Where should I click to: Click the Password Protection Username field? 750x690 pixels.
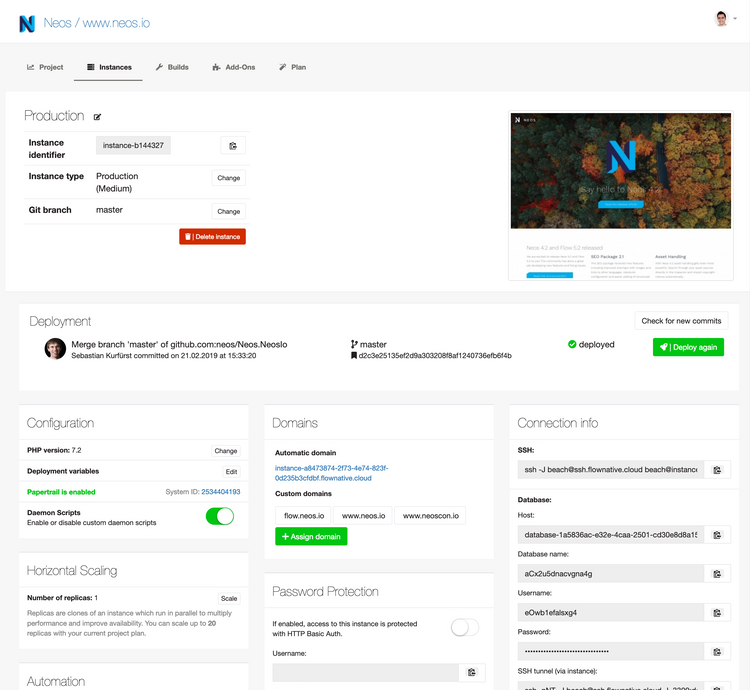(365, 672)
